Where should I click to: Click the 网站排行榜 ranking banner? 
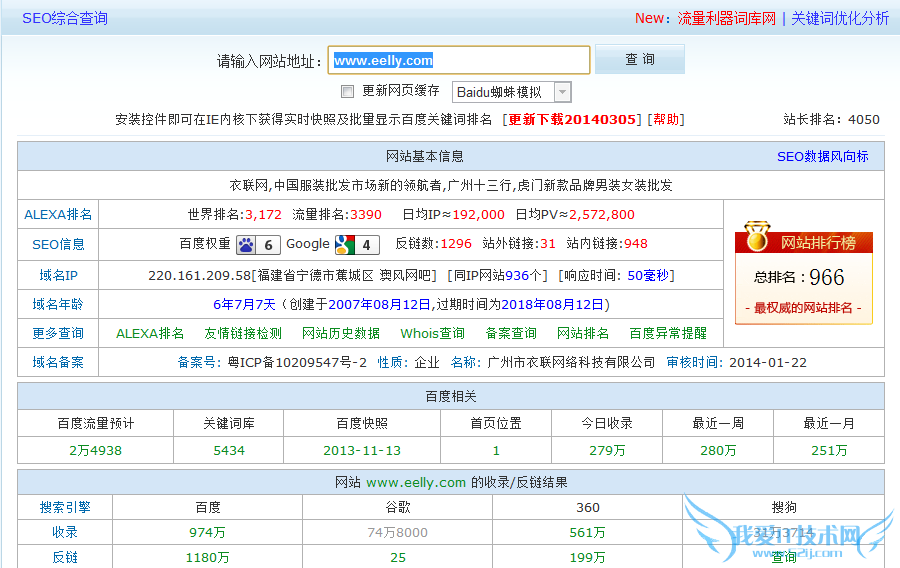(x=817, y=243)
